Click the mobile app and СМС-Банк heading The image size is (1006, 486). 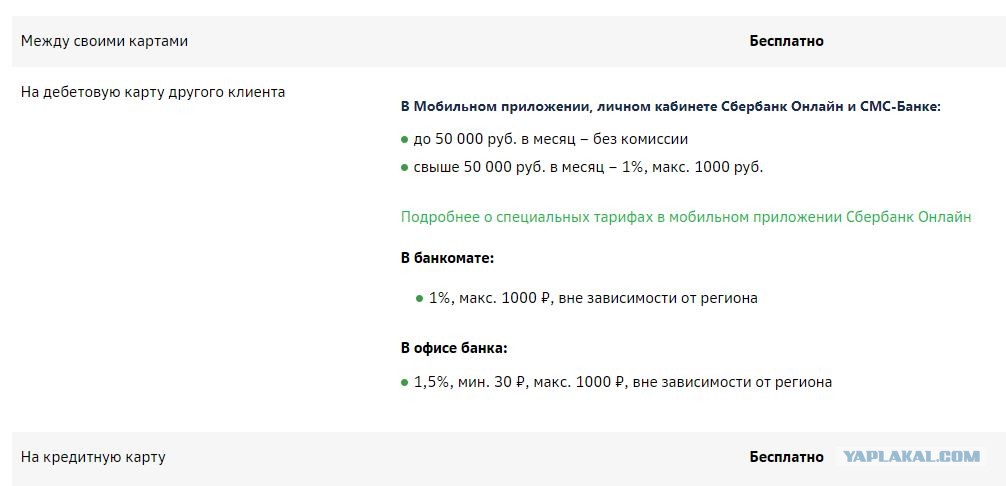coord(670,107)
